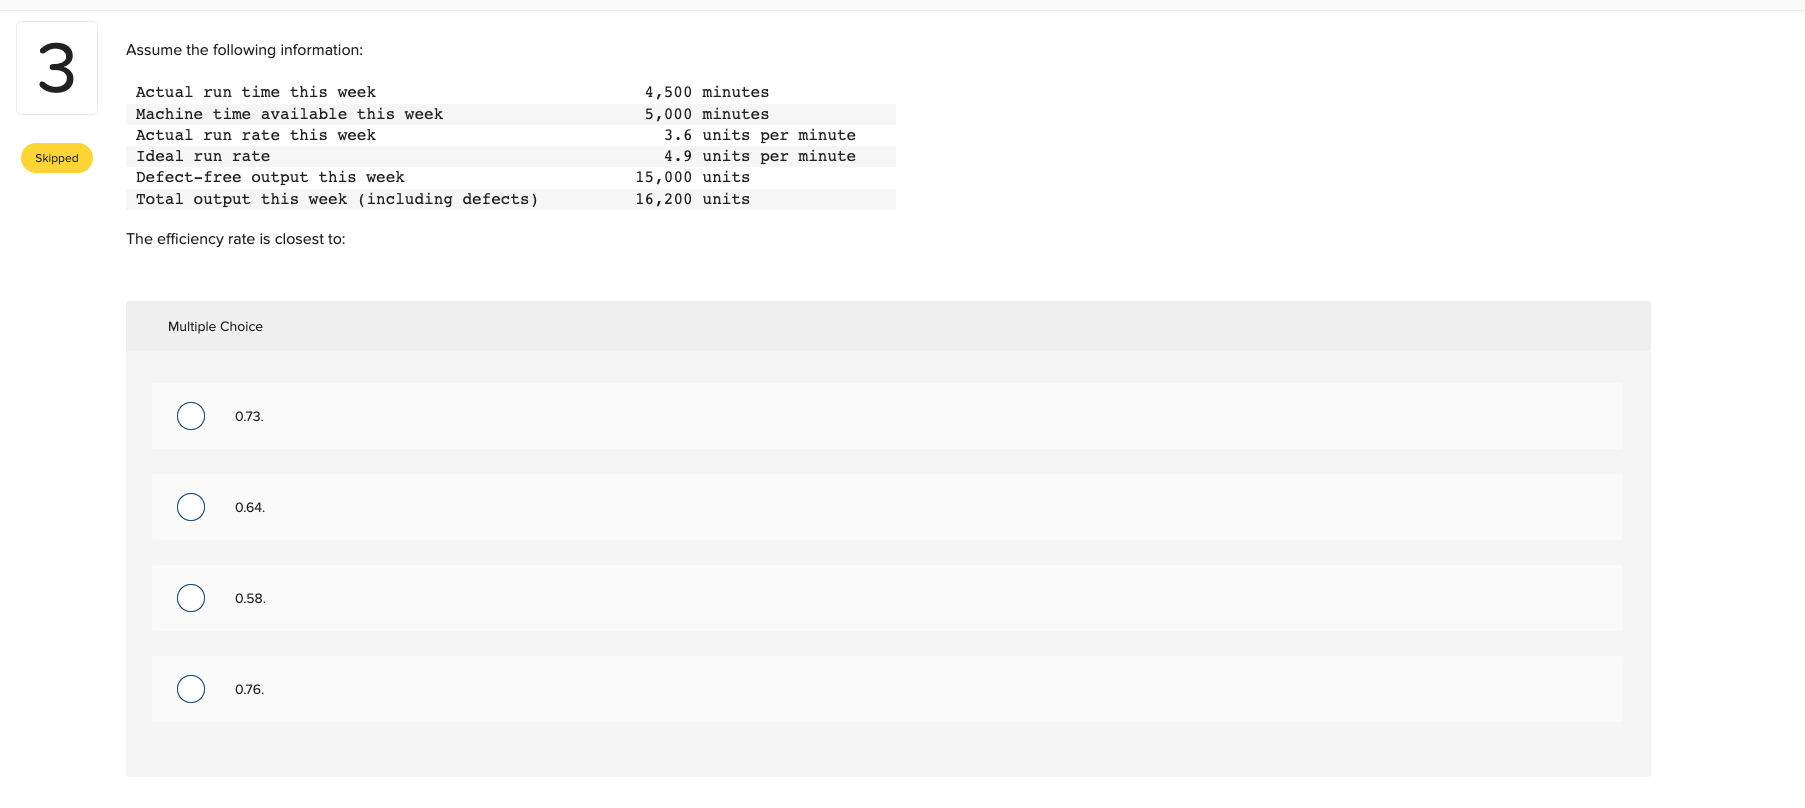Select the Total output row
Viewport: 1805px width, 808px height.
click(x=450, y=198)
